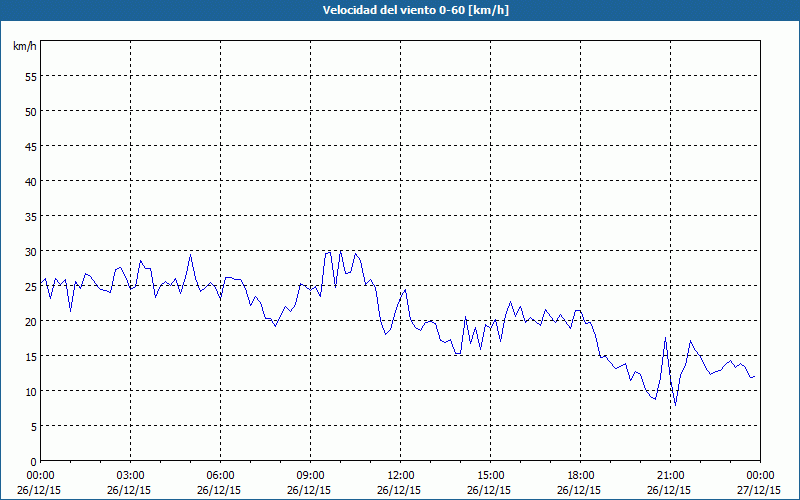Click the 12:00 time label
Screen dimensions: 800x500
tap(401, 476)
